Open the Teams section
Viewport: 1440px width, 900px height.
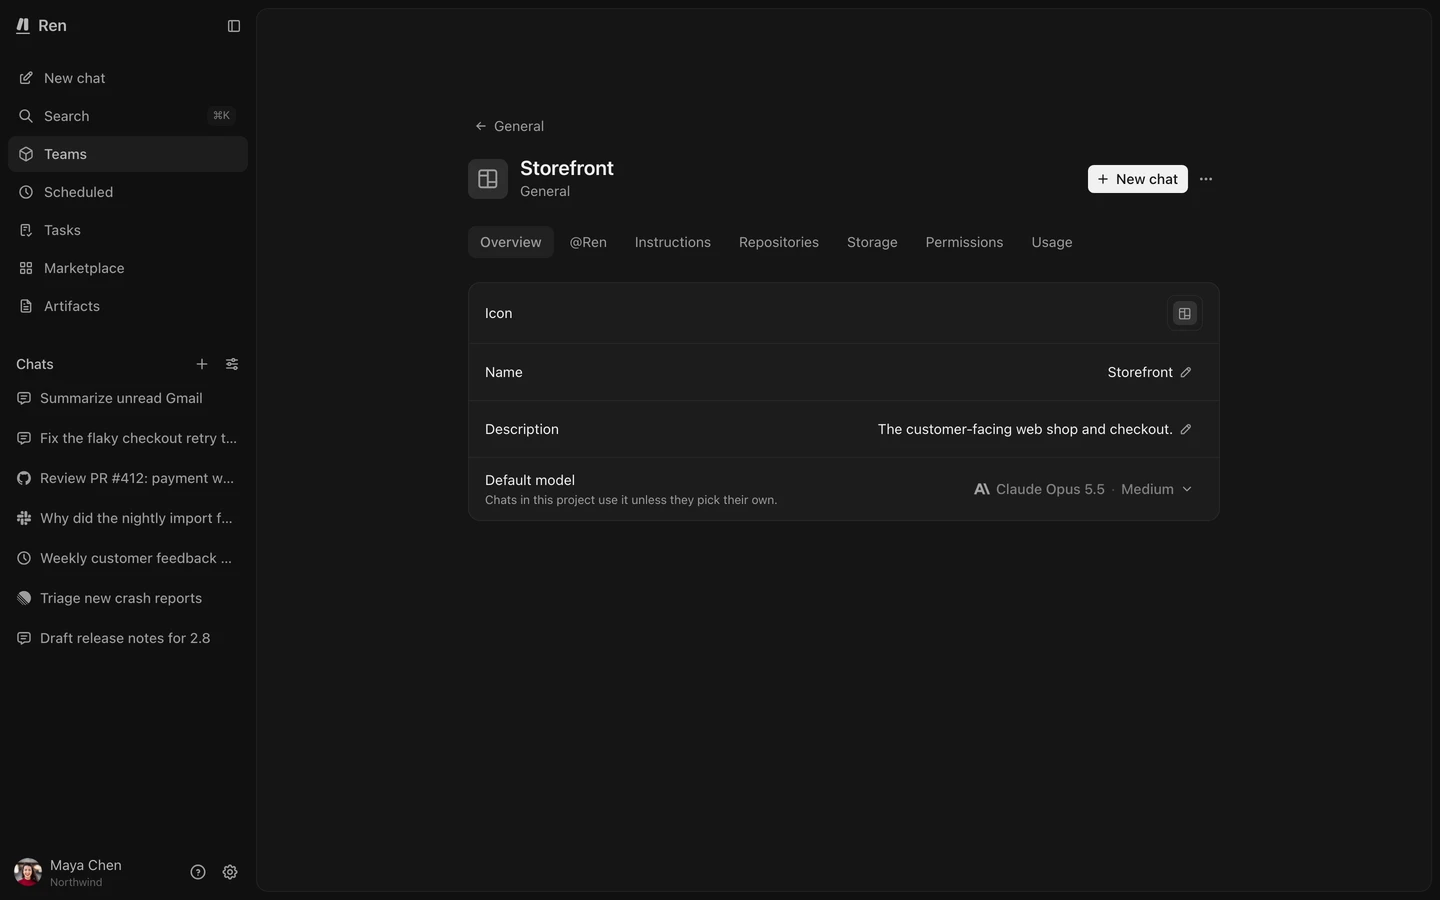pyautogui.click(x=128, y=154)
